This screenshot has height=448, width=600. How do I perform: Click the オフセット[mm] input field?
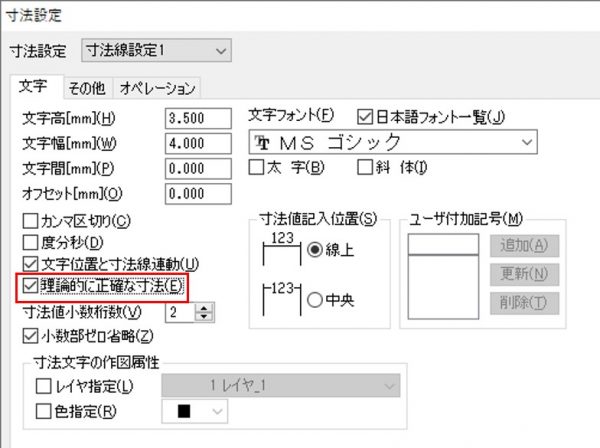click(198, 194)
